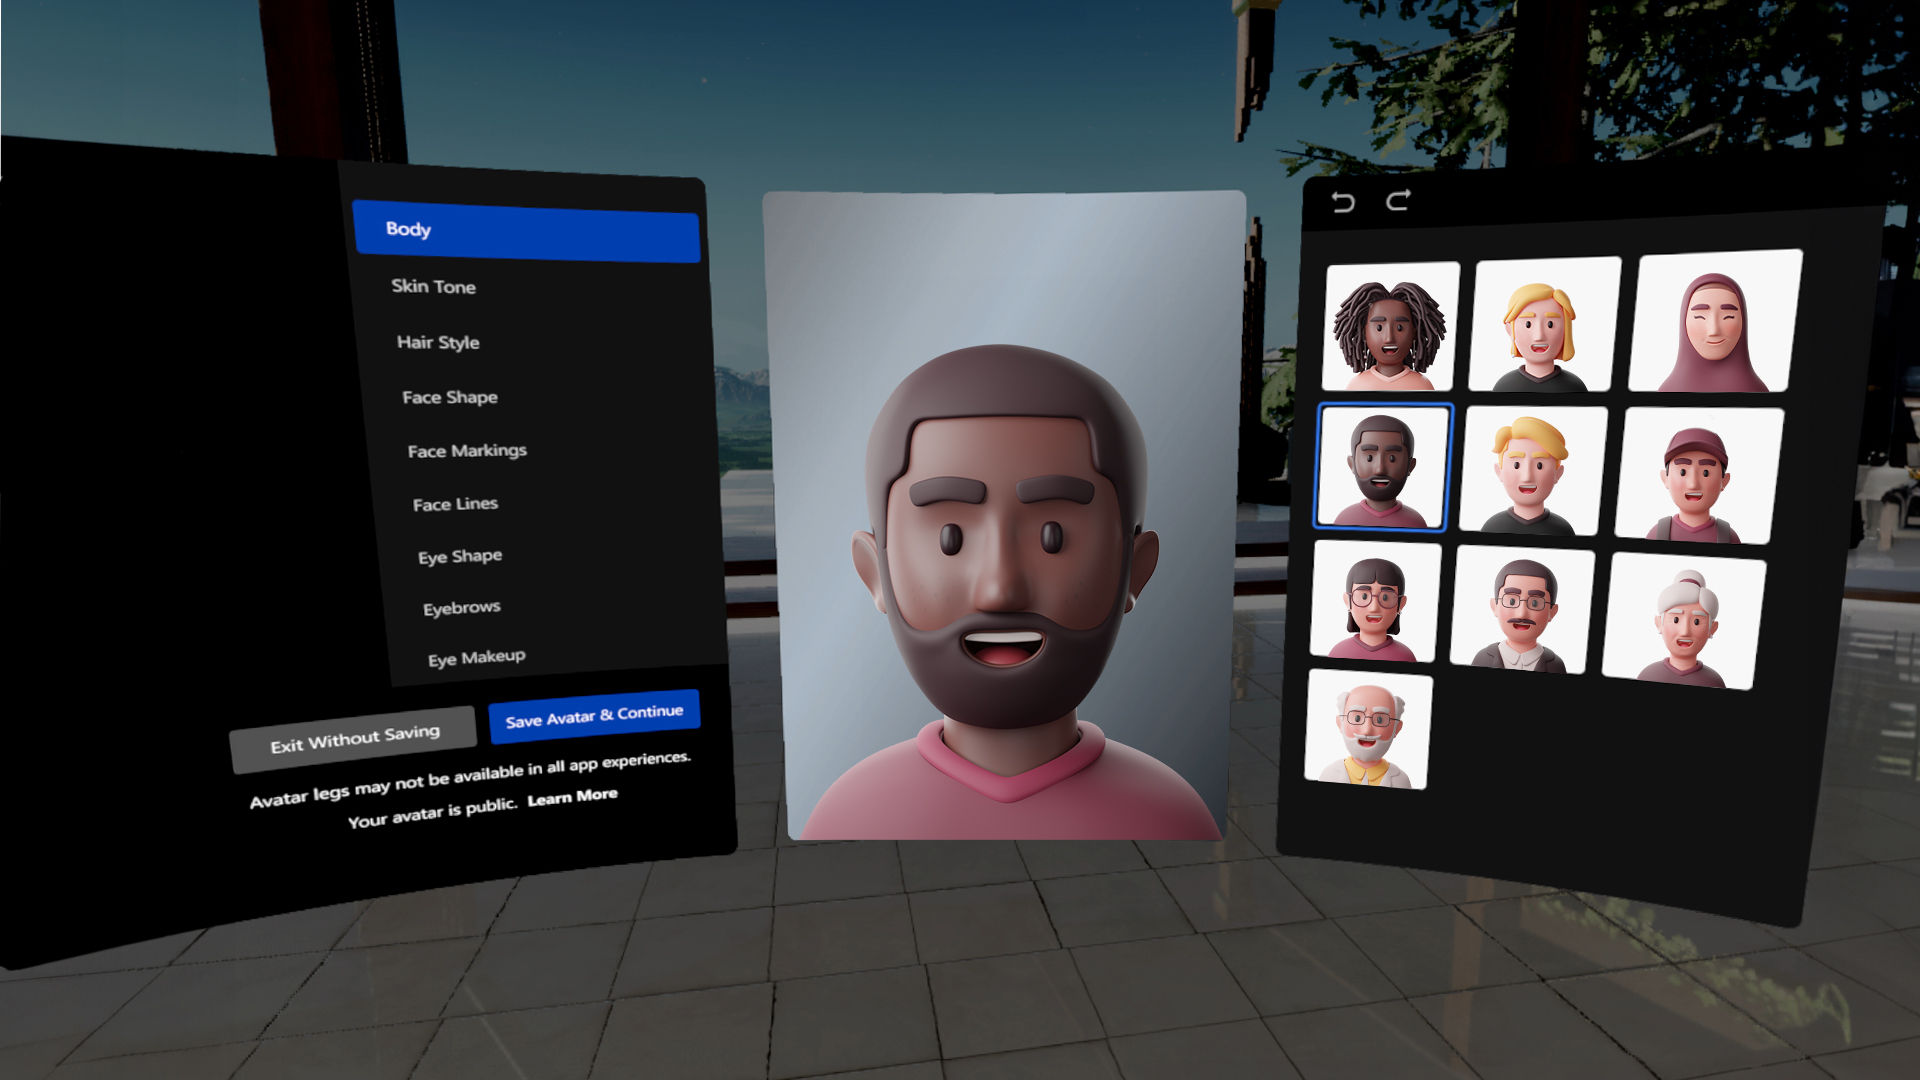Open the Learn More link
The width and height of the screenshot is (1920, 1080).
572,795
